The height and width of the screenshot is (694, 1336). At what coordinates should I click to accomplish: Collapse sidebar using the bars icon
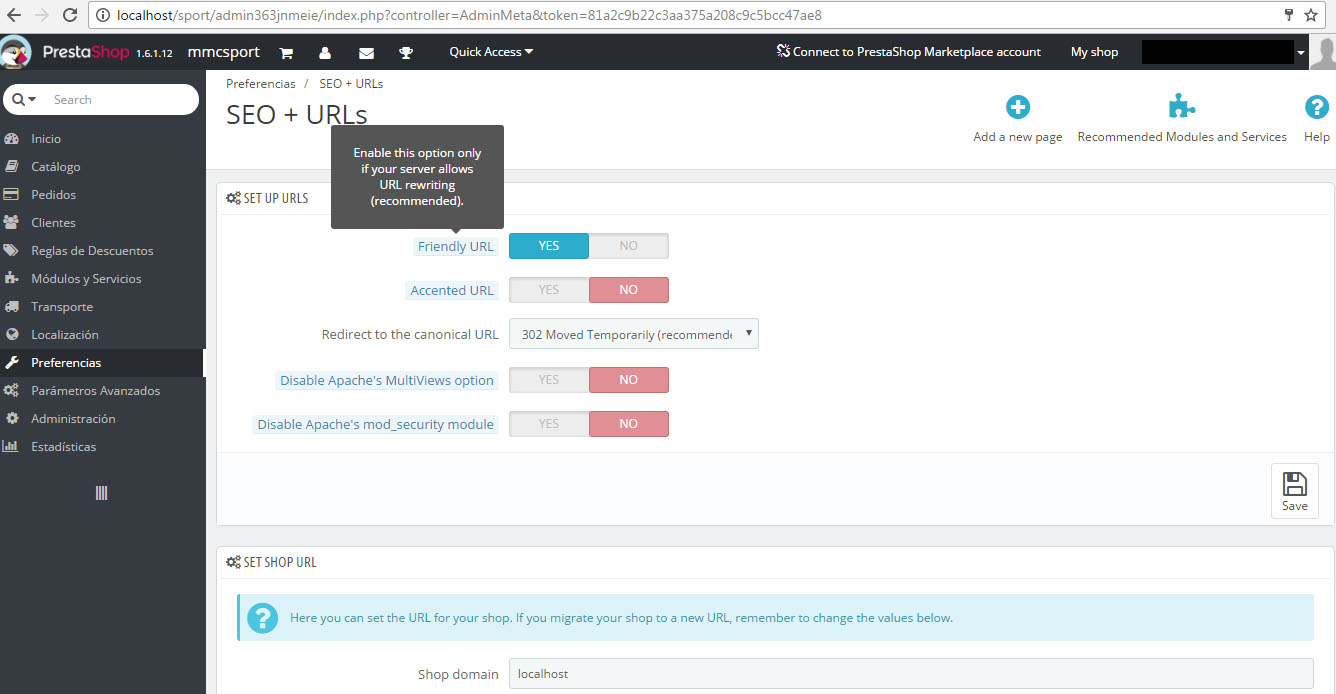click(x=101, y=493)
